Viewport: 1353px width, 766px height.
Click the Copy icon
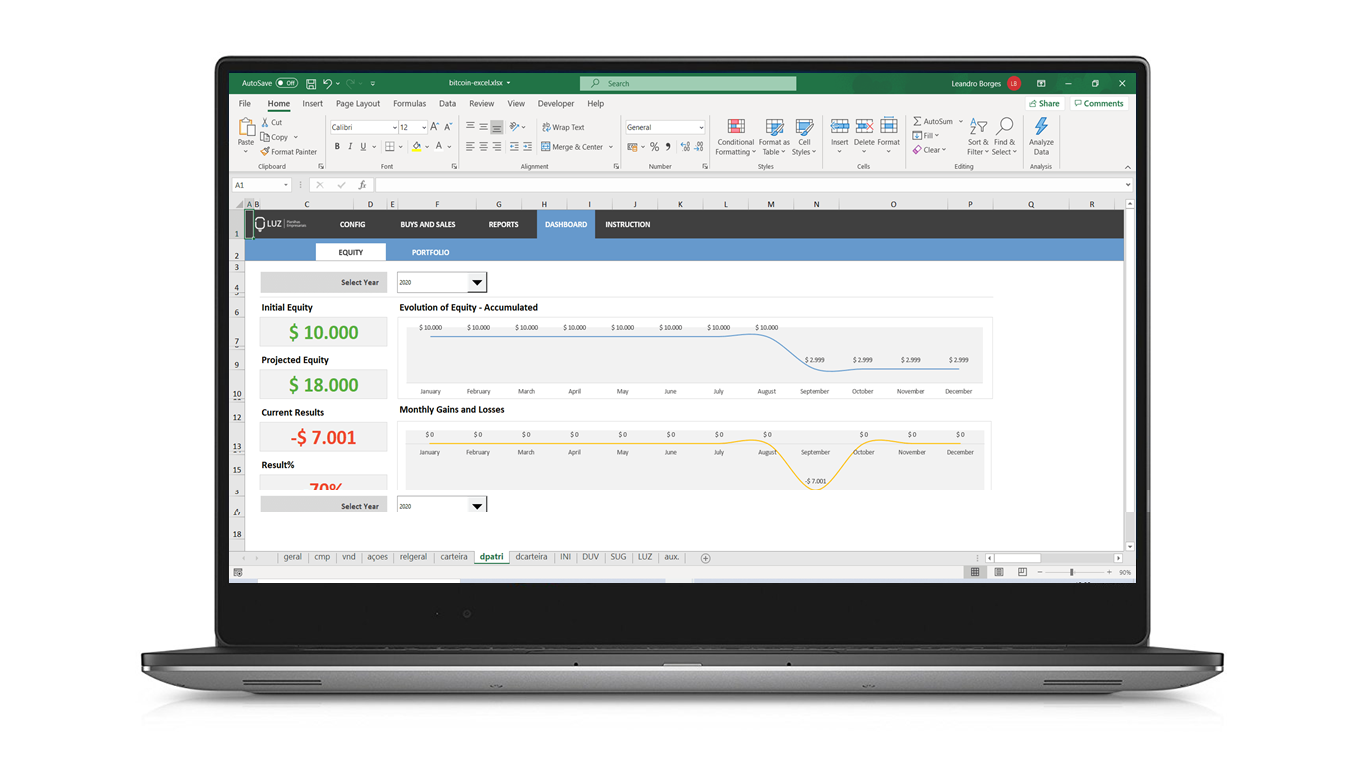click(x=265, y=137)
